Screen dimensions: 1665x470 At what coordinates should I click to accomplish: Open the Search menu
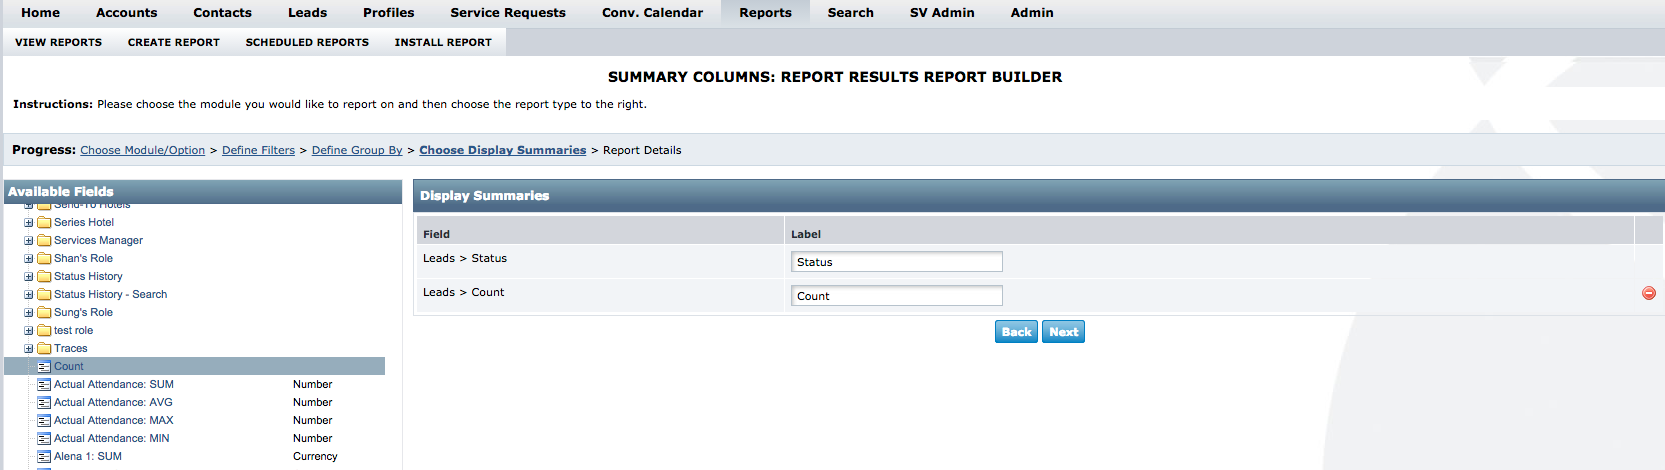[850, 13]
